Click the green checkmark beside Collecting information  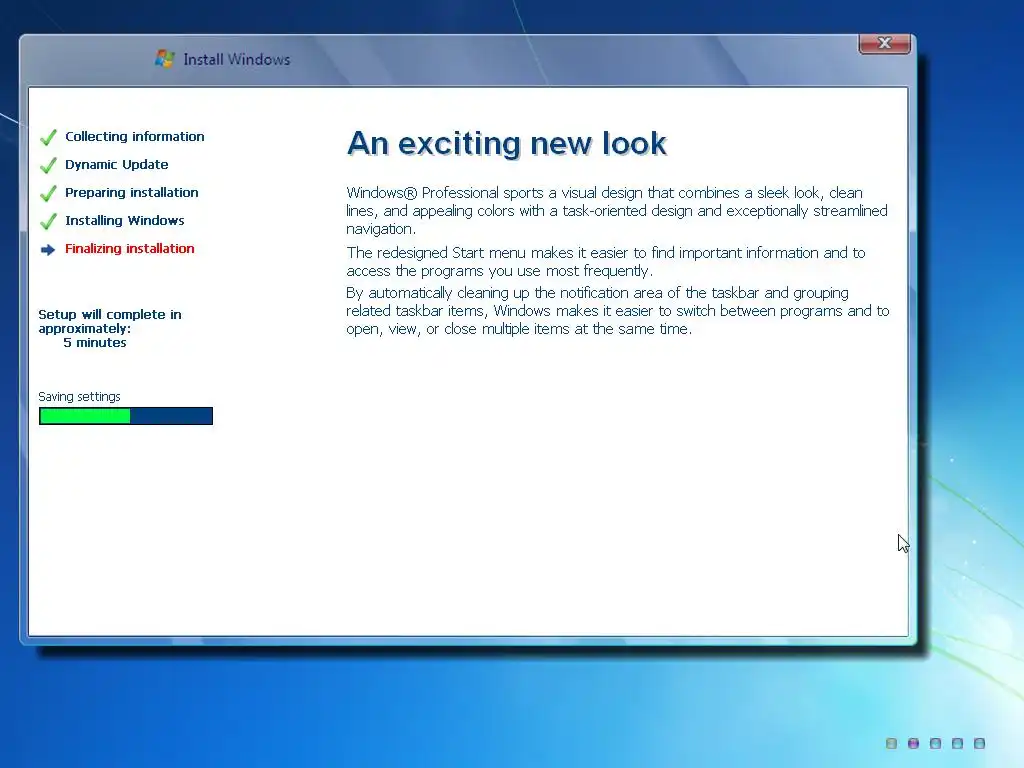point(48,137)
